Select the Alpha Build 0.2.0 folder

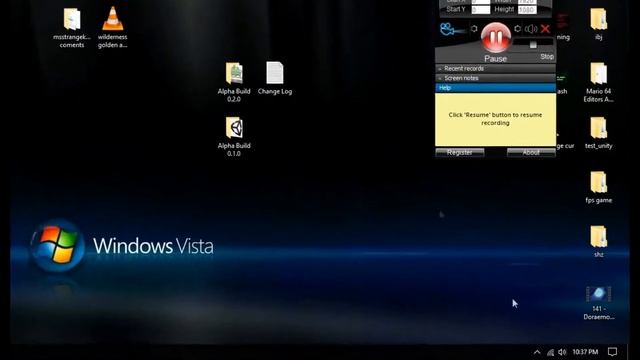pos(234,82)
